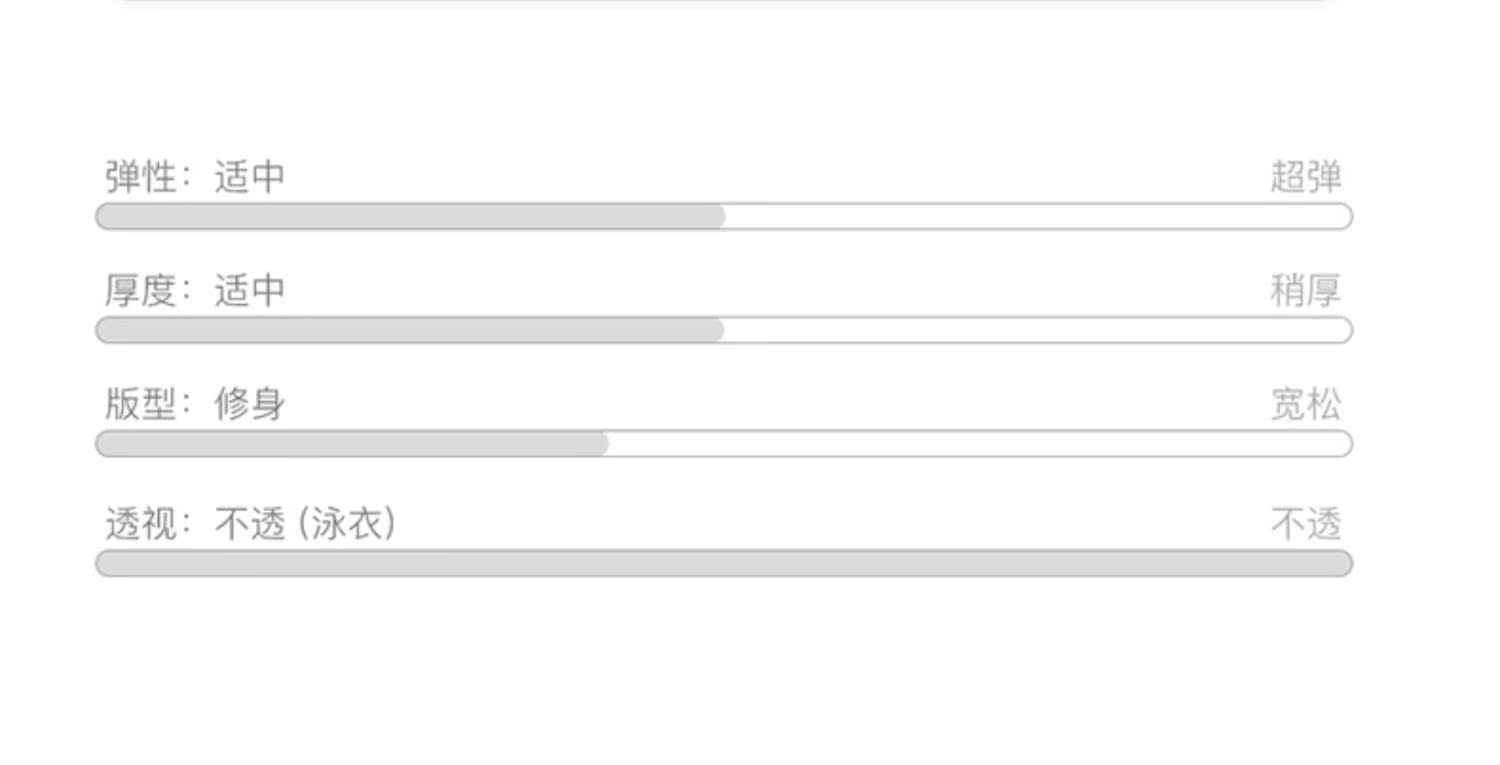The height and width of the screenshot is (765, 1500).
Task: Select the 宽松 label
Action: (1305, 405)
